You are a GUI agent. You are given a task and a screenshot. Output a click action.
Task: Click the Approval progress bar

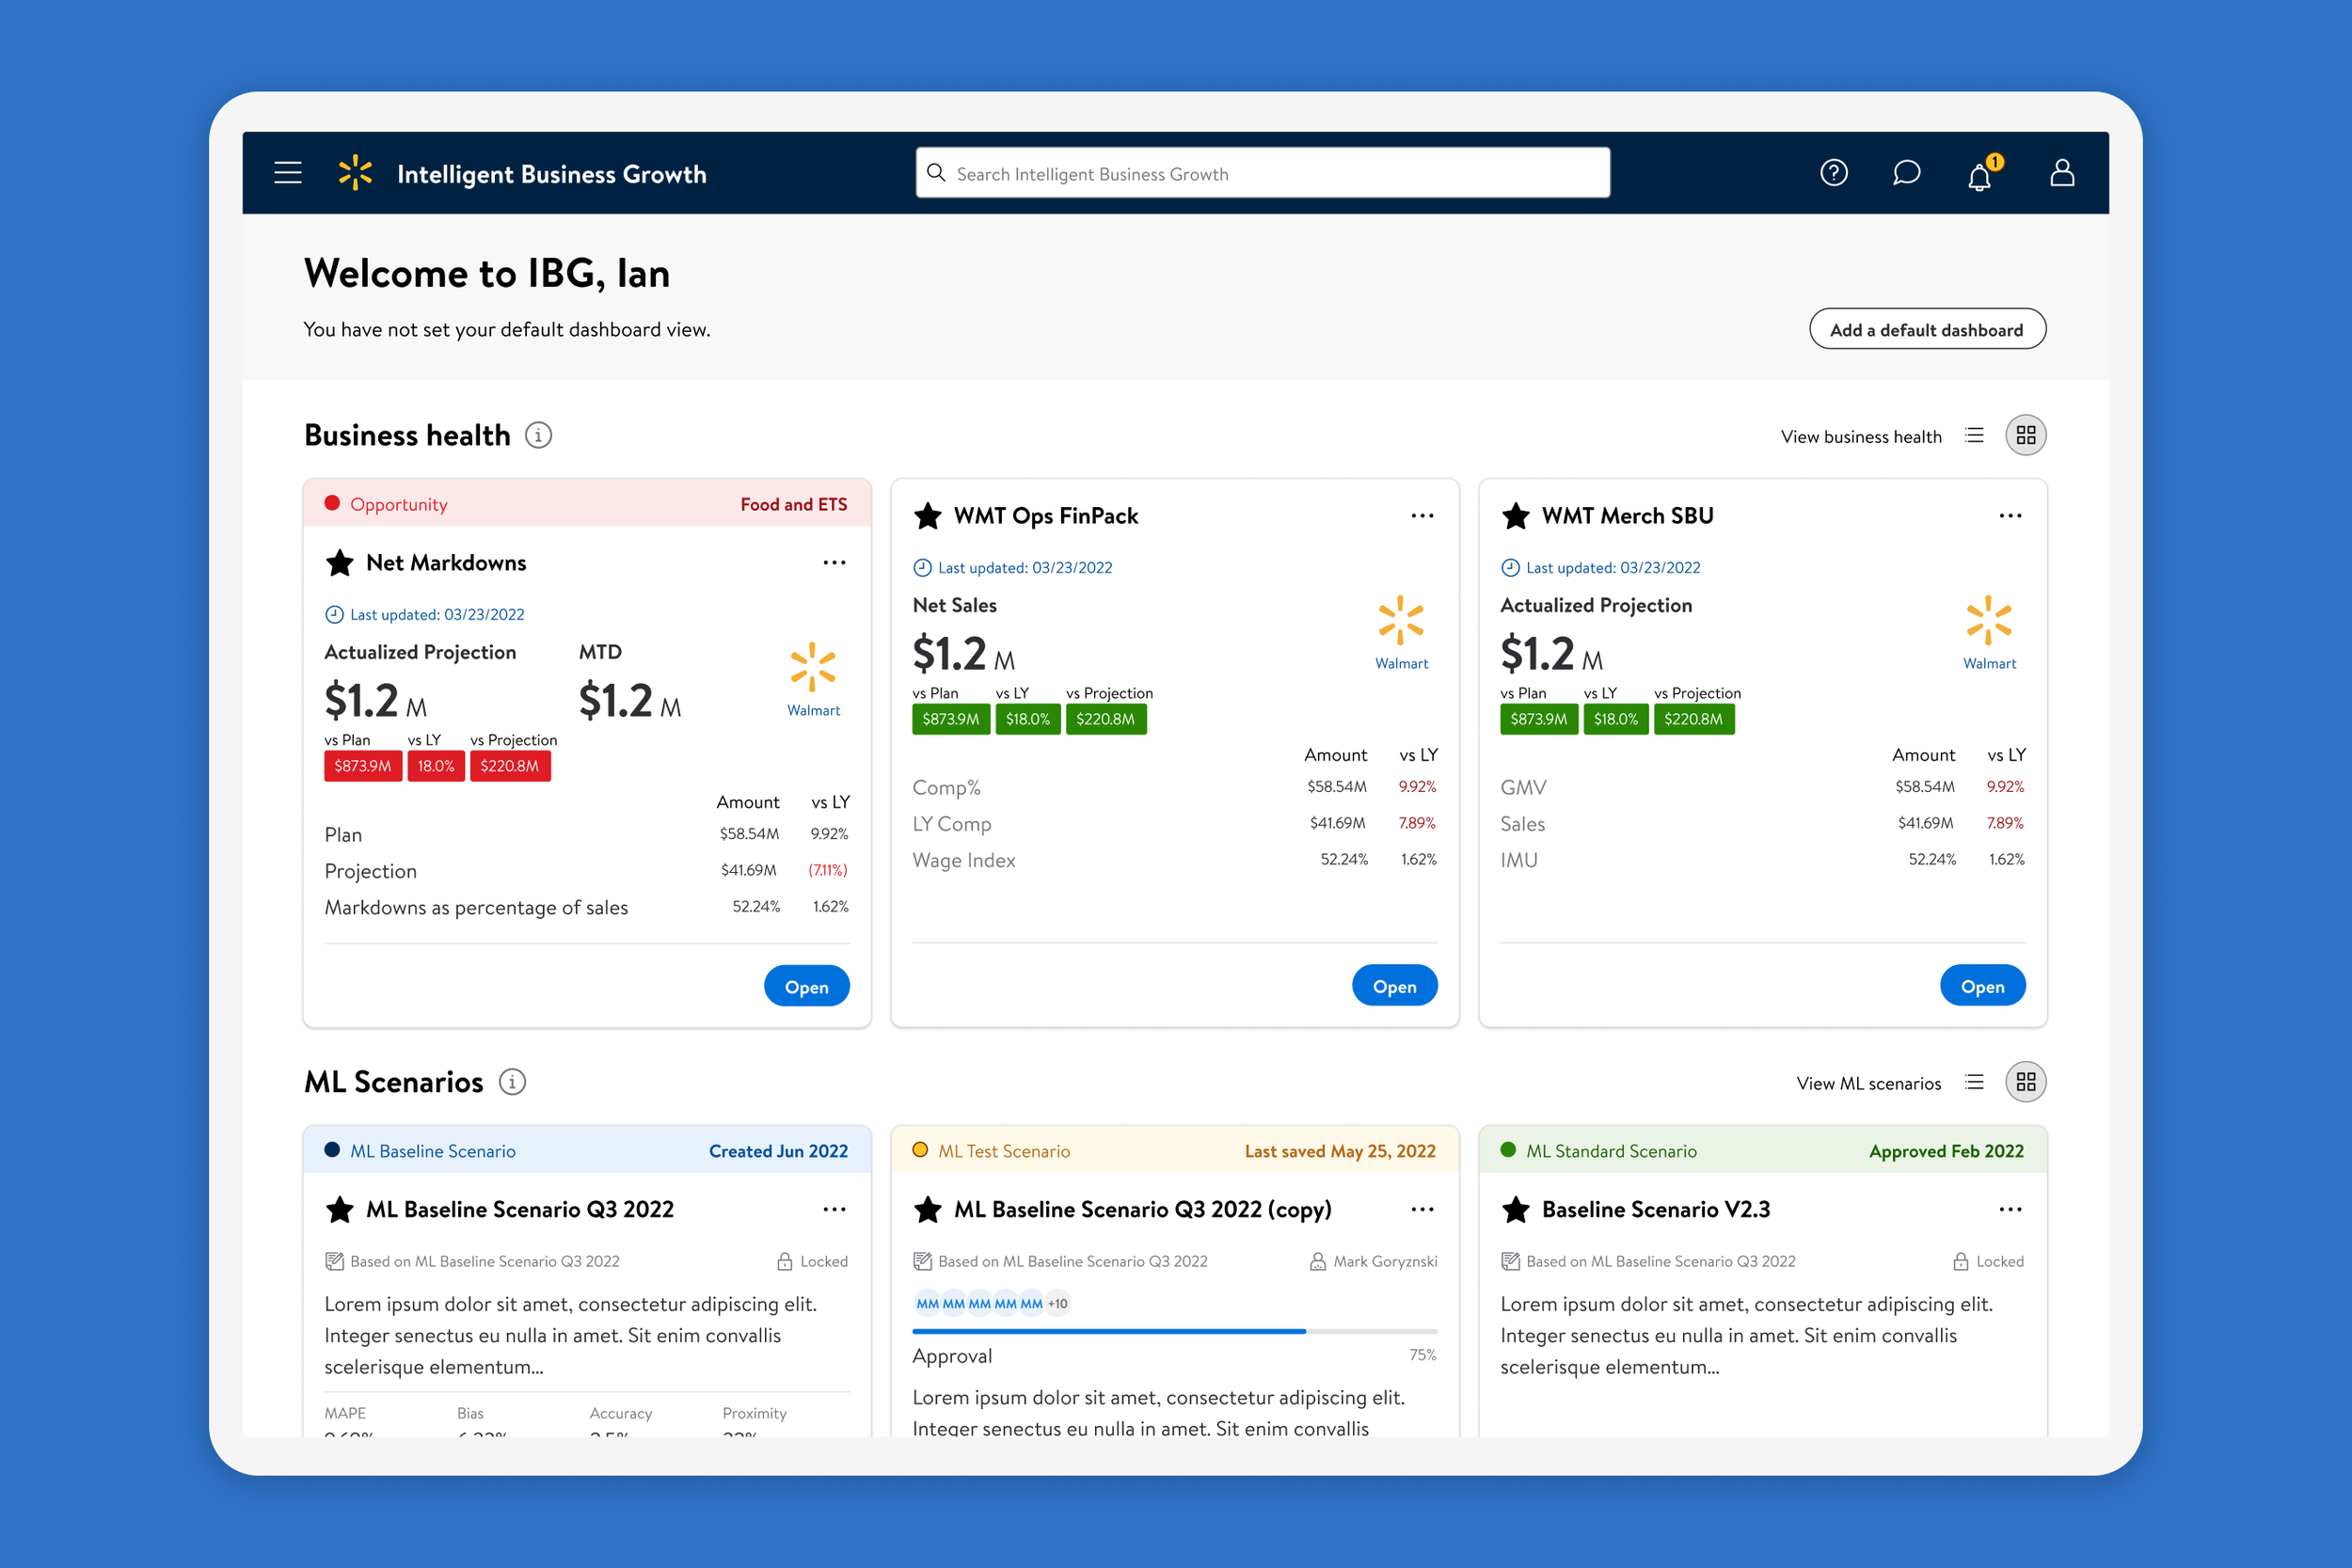pos(1174,1331)
